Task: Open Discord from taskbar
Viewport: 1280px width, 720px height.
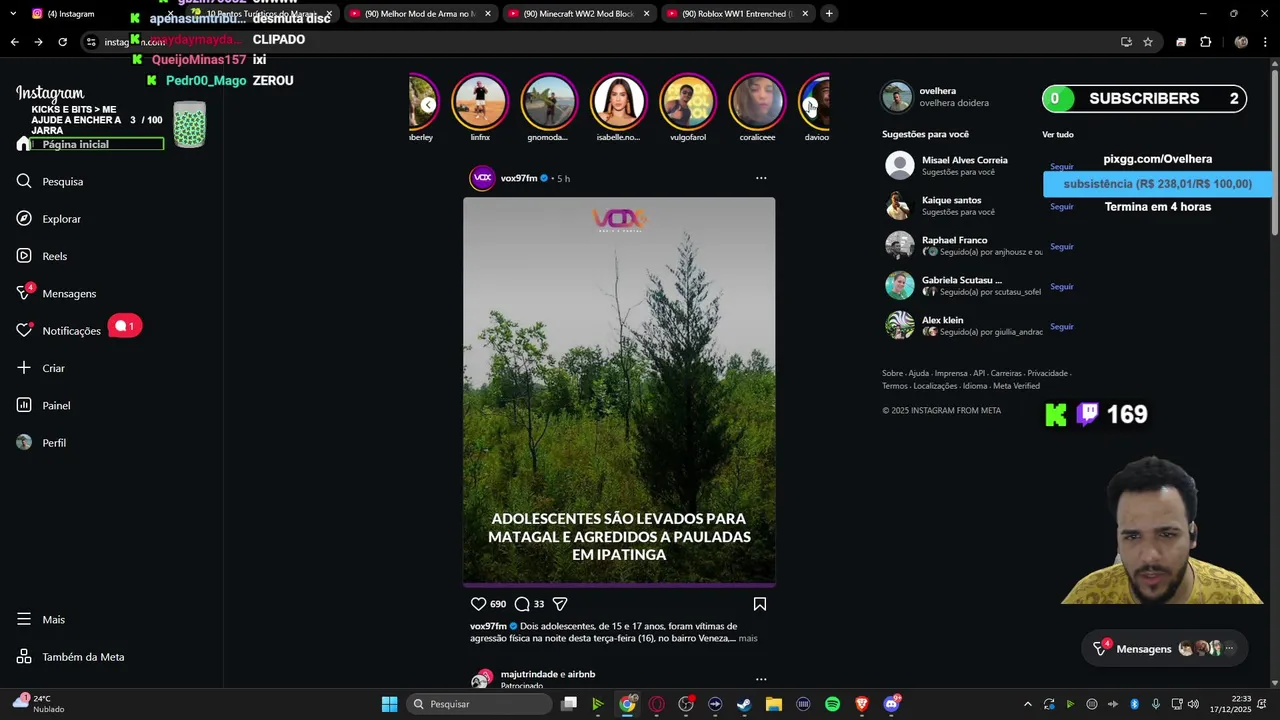Action: (891, 704)
